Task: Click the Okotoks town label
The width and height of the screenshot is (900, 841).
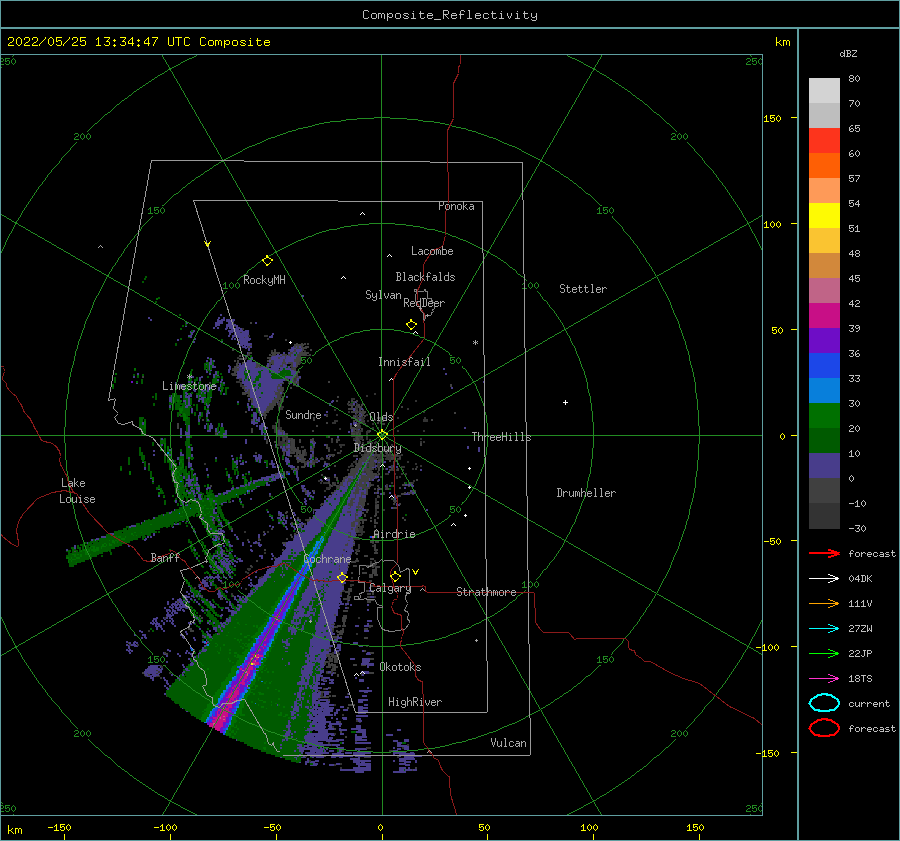Action: tap(400, 666)
